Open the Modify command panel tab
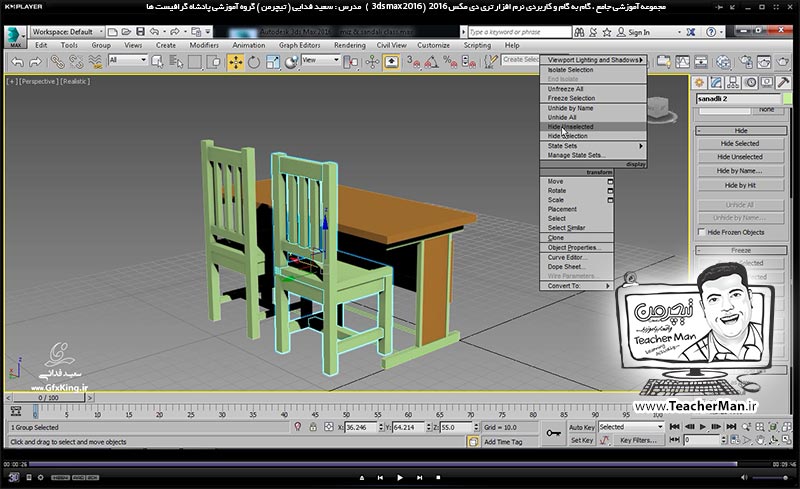The height and width of the screenshot is (489, 800). point(716,82)
